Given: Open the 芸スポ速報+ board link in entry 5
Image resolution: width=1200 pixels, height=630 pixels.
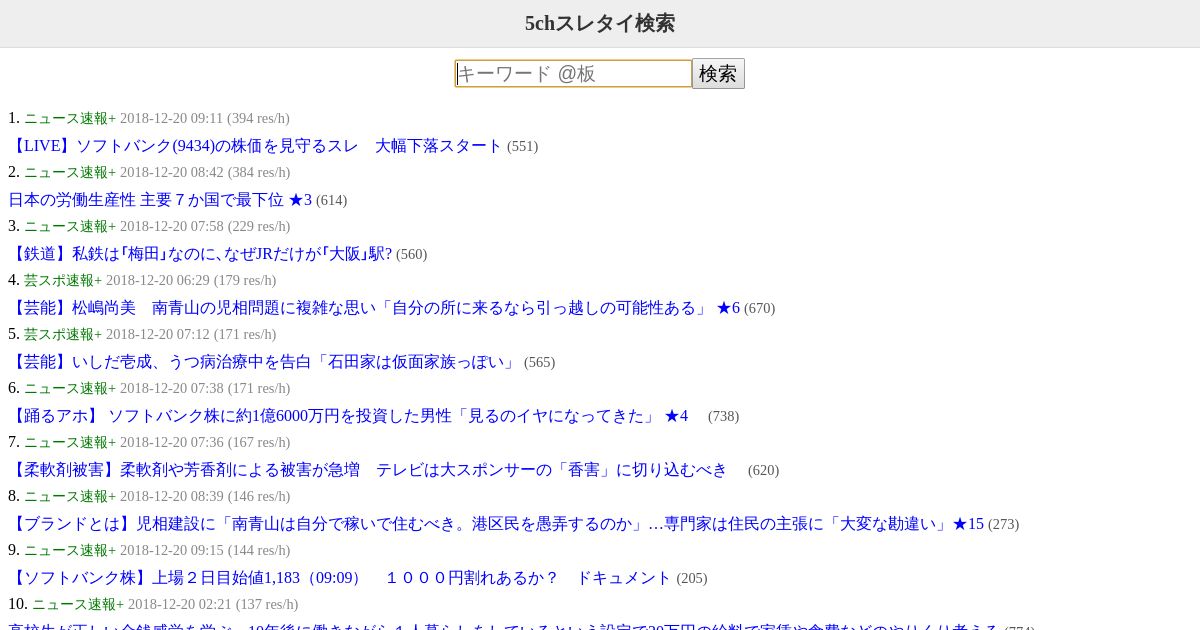Looking at the screenshot, I should pyautogui.click(x=63, y=334).
